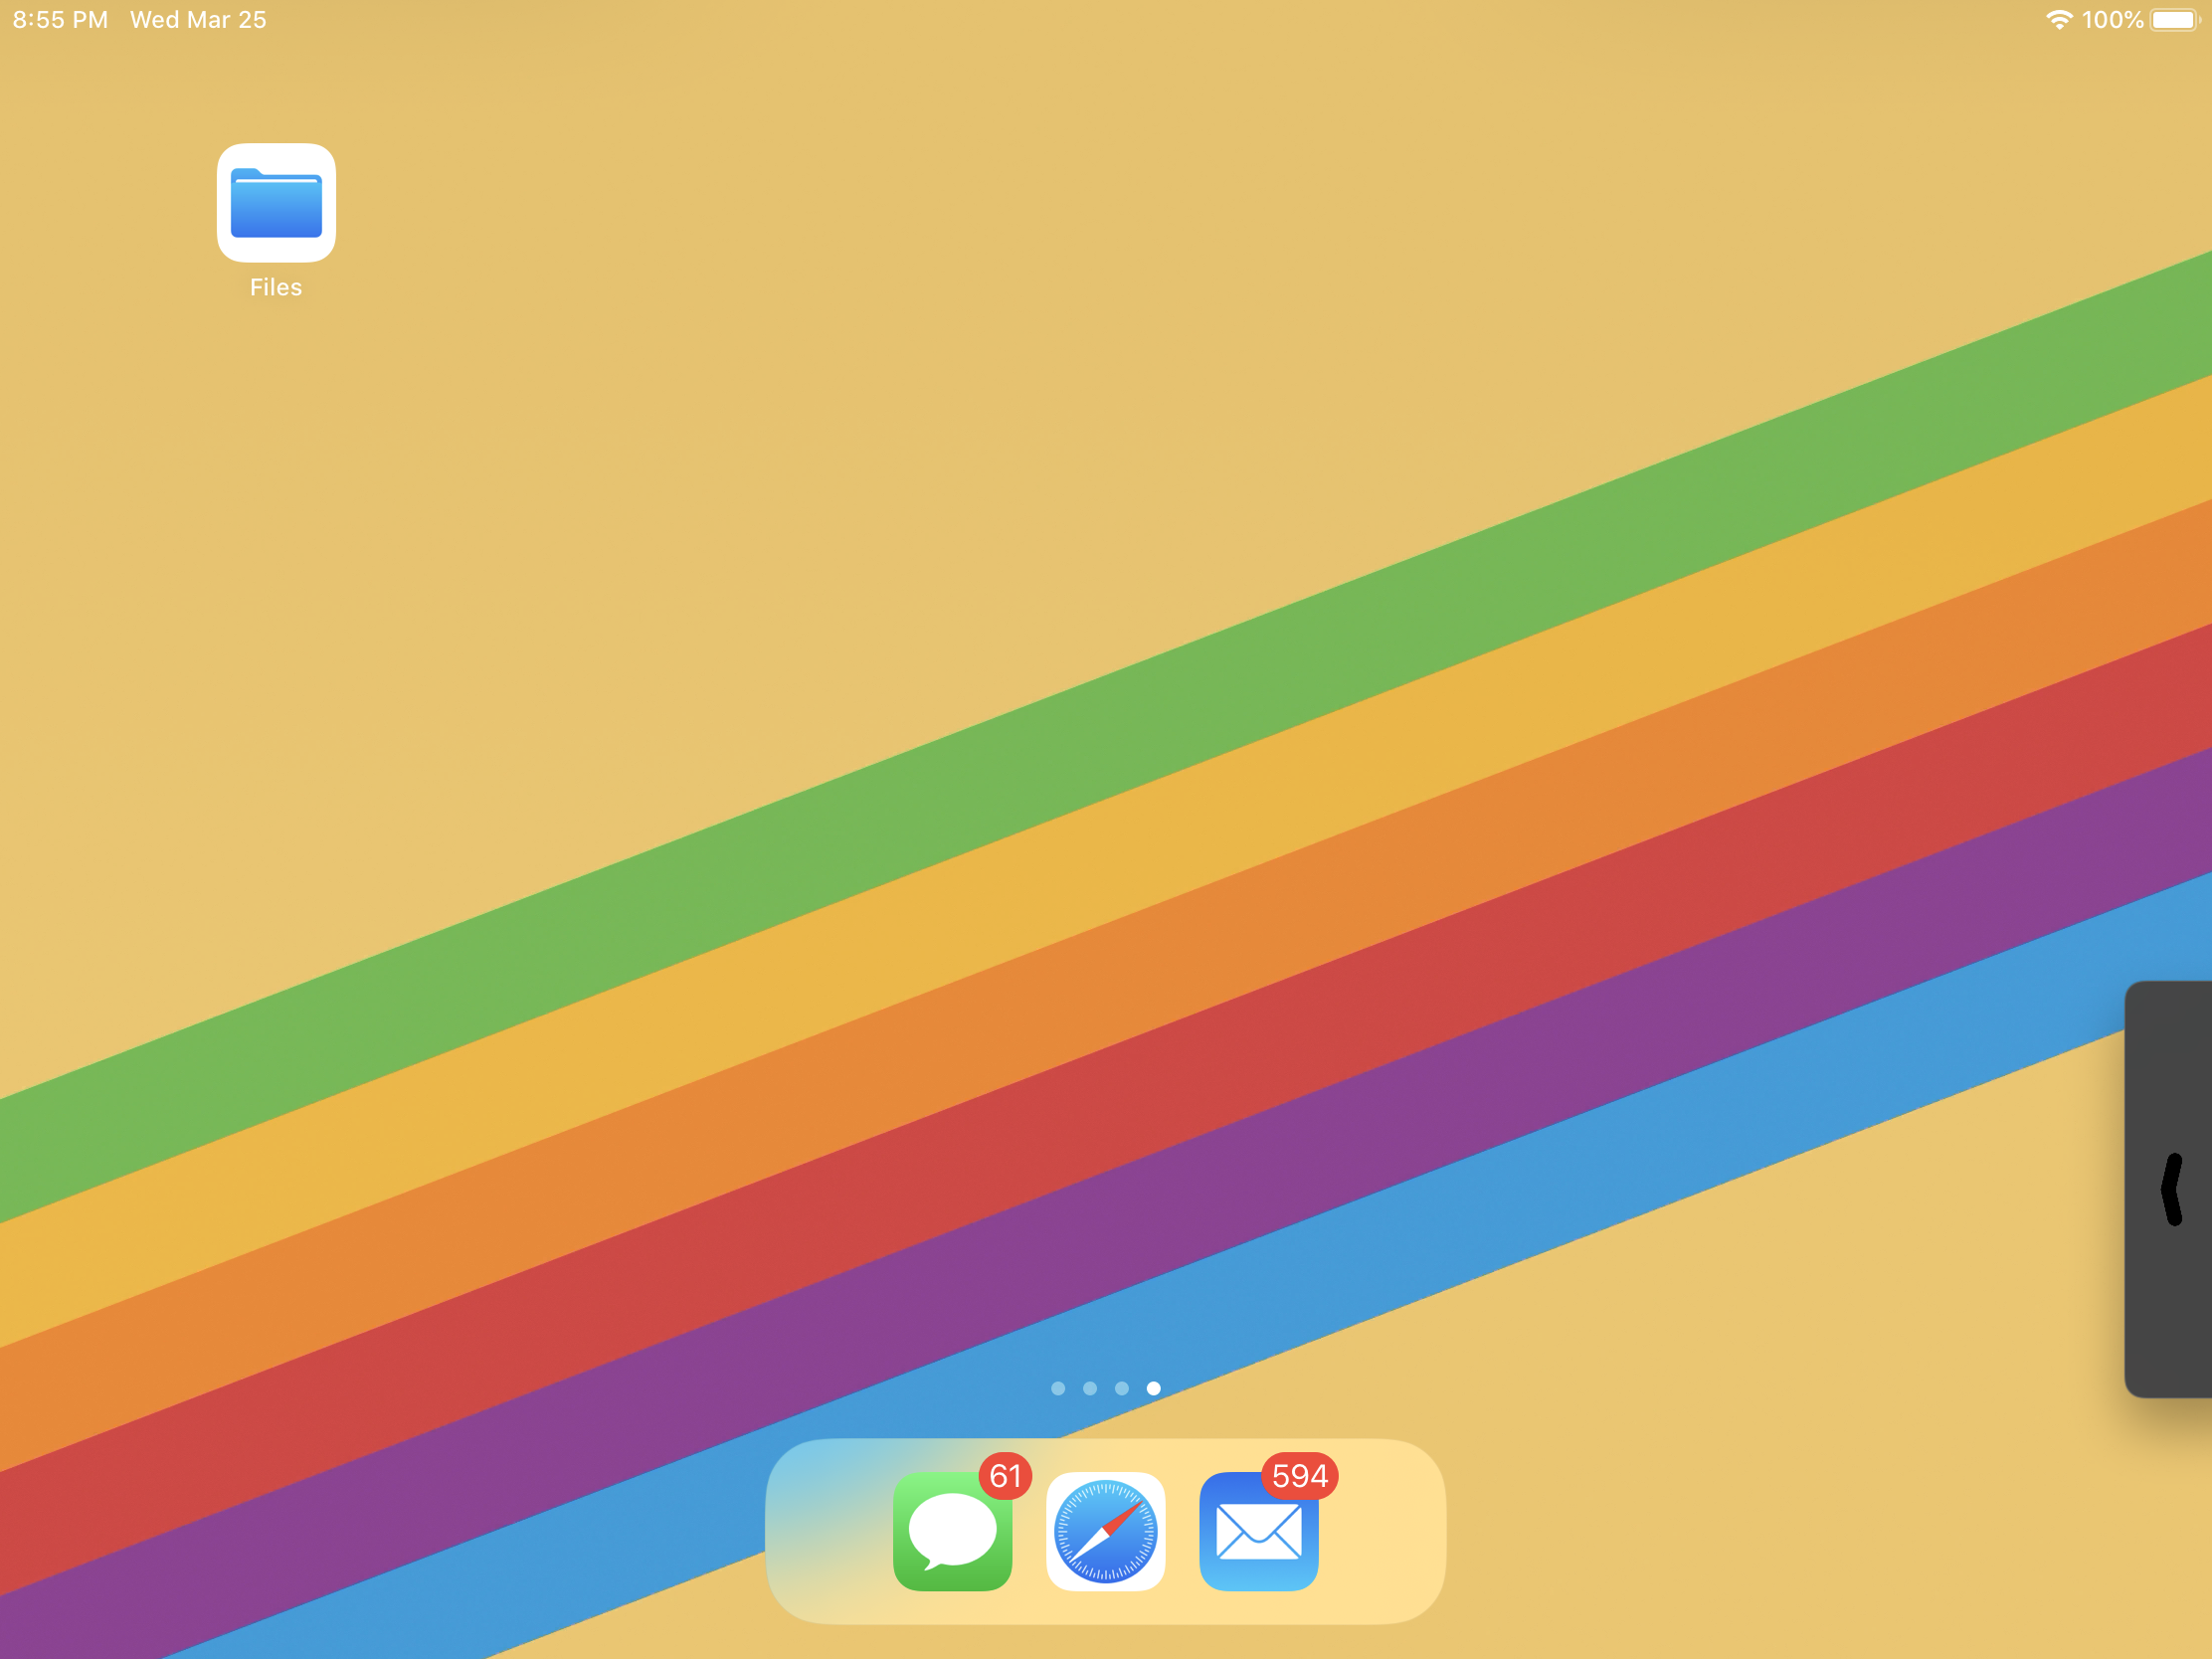Tap the Wed Mar 25 date
This screenshot has height=1659, width=2212.
[198, 20]
